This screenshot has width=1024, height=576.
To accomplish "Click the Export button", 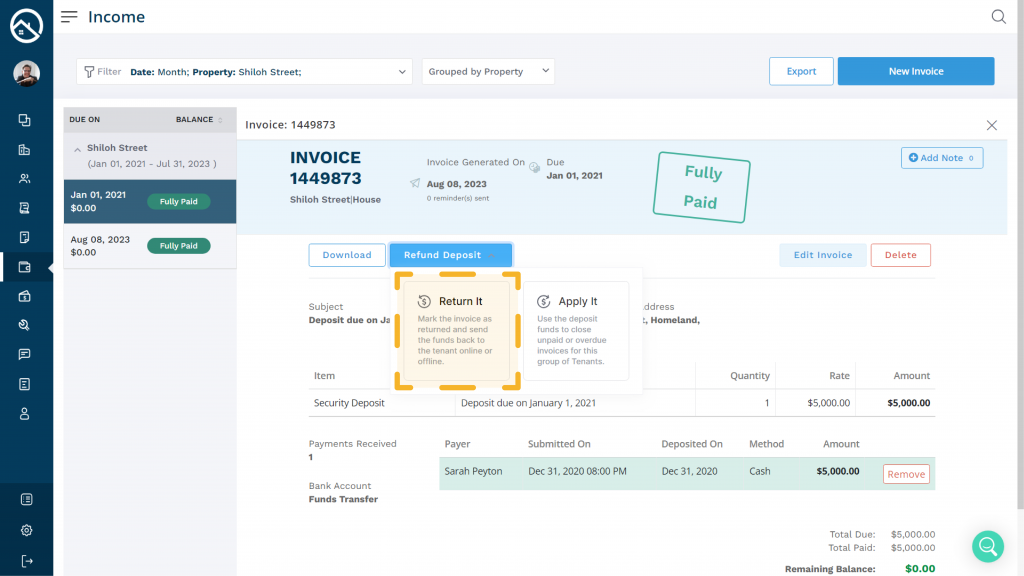I will click(801, 72).
